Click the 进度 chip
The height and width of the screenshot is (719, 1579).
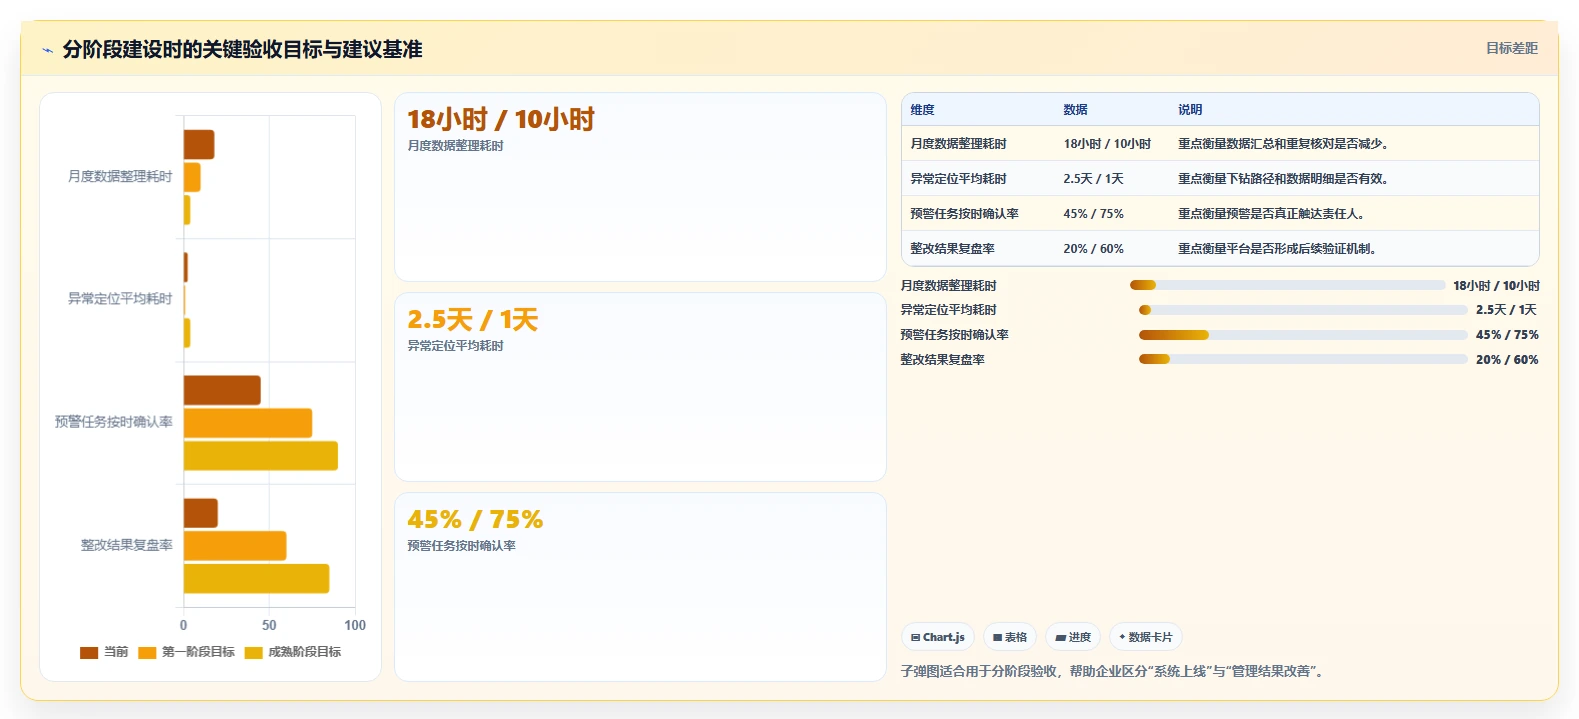click(x=1073, y=637)
